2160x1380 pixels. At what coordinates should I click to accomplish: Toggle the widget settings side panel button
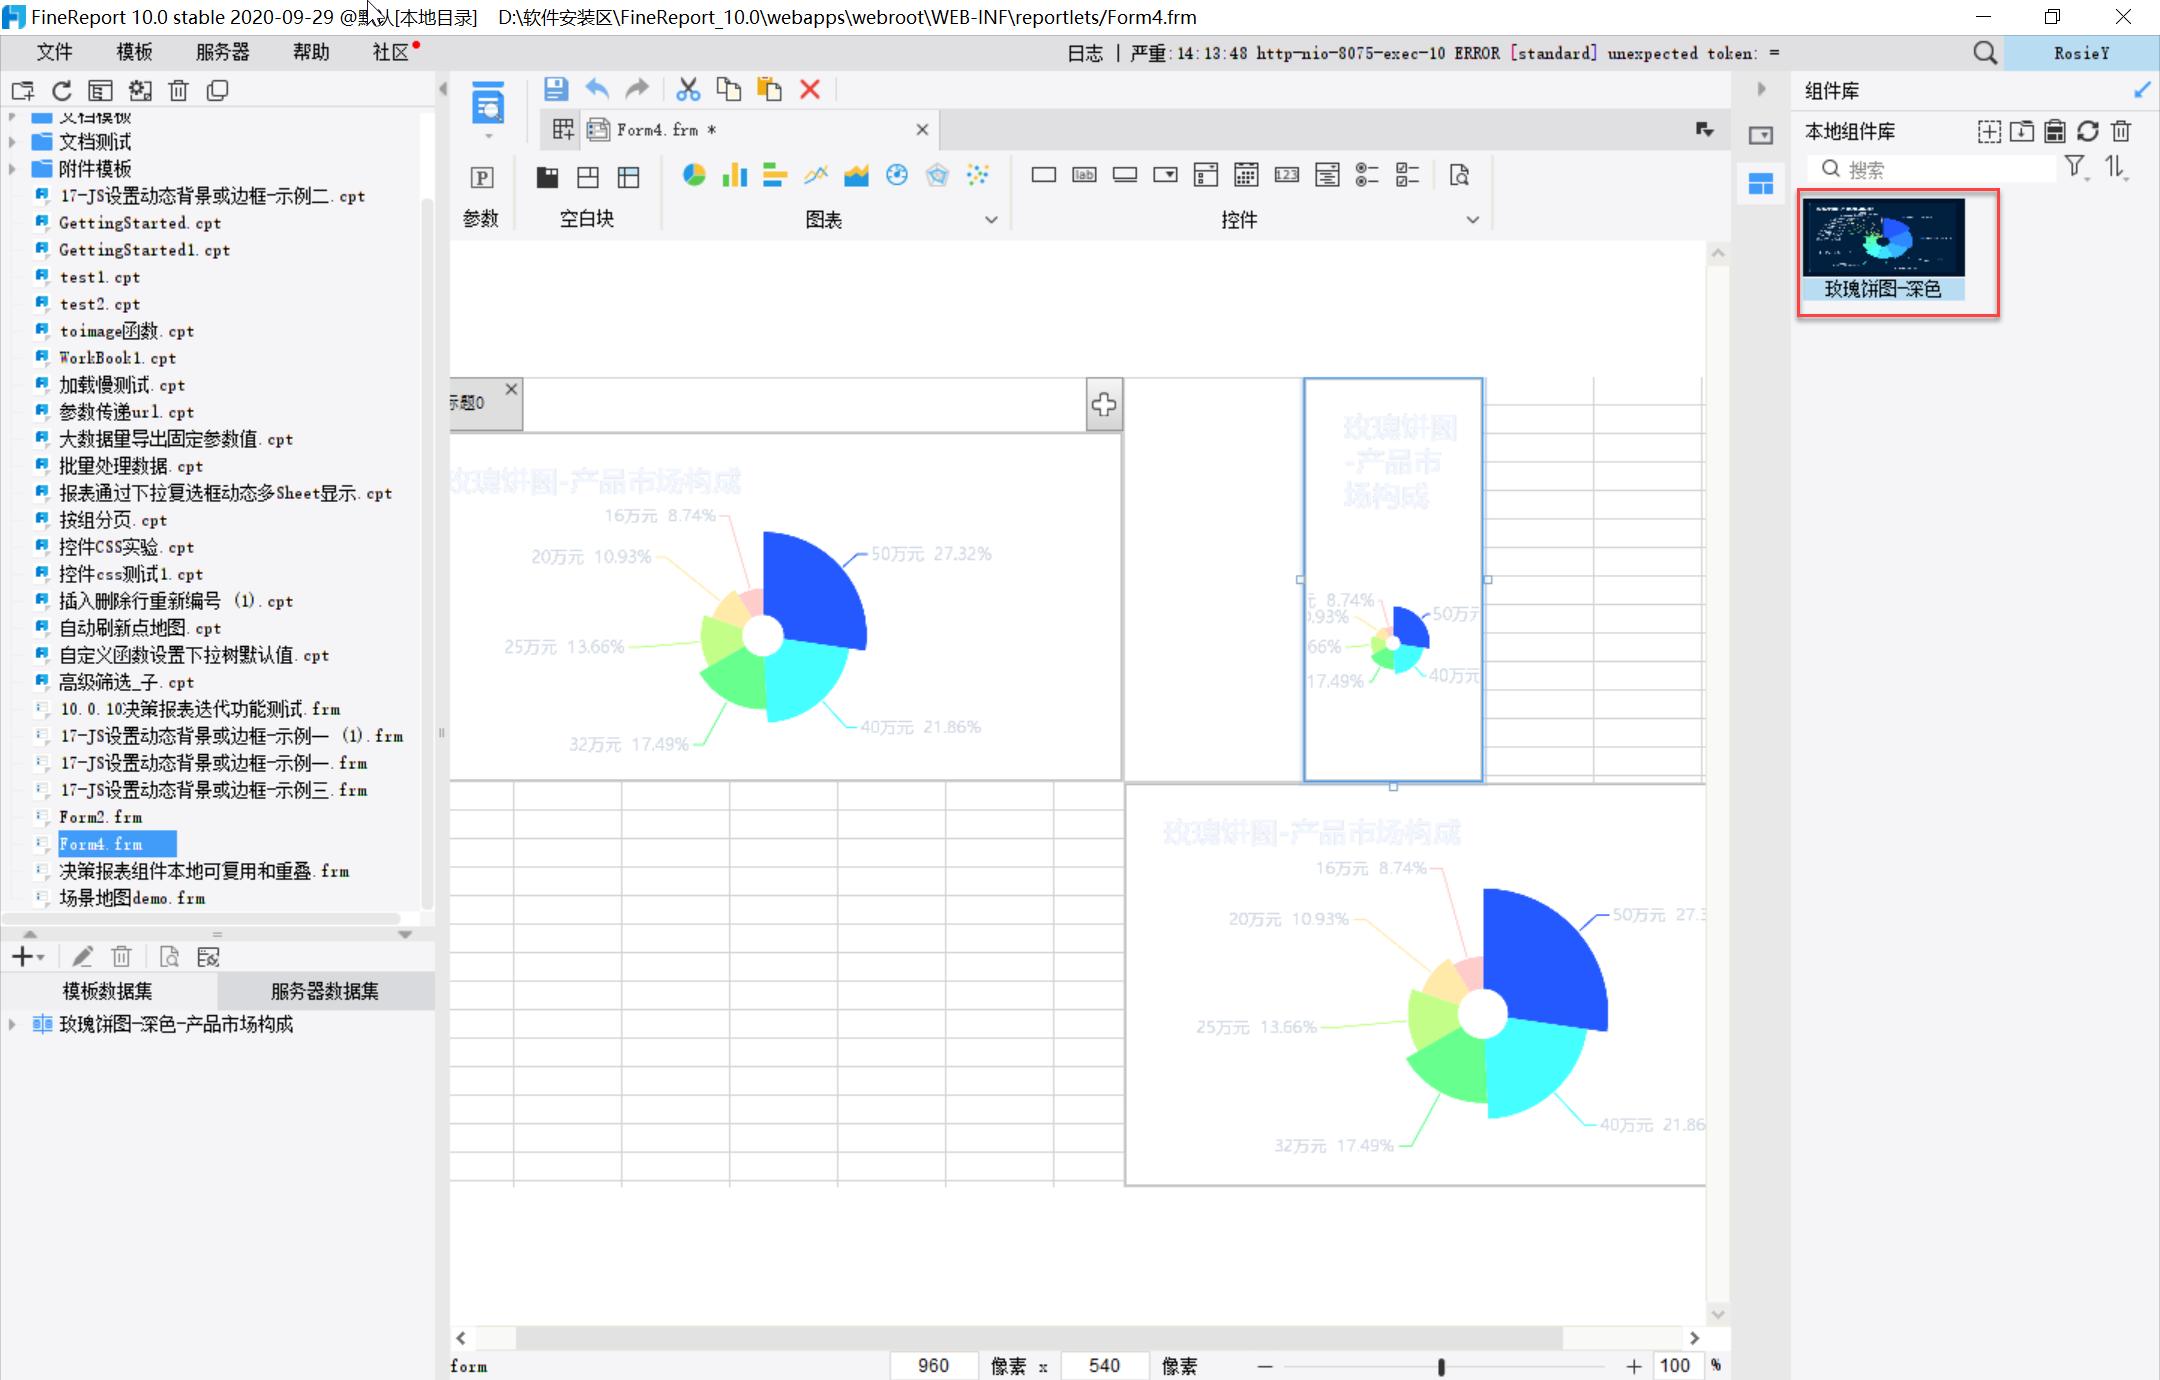[x=1761, y=136]
